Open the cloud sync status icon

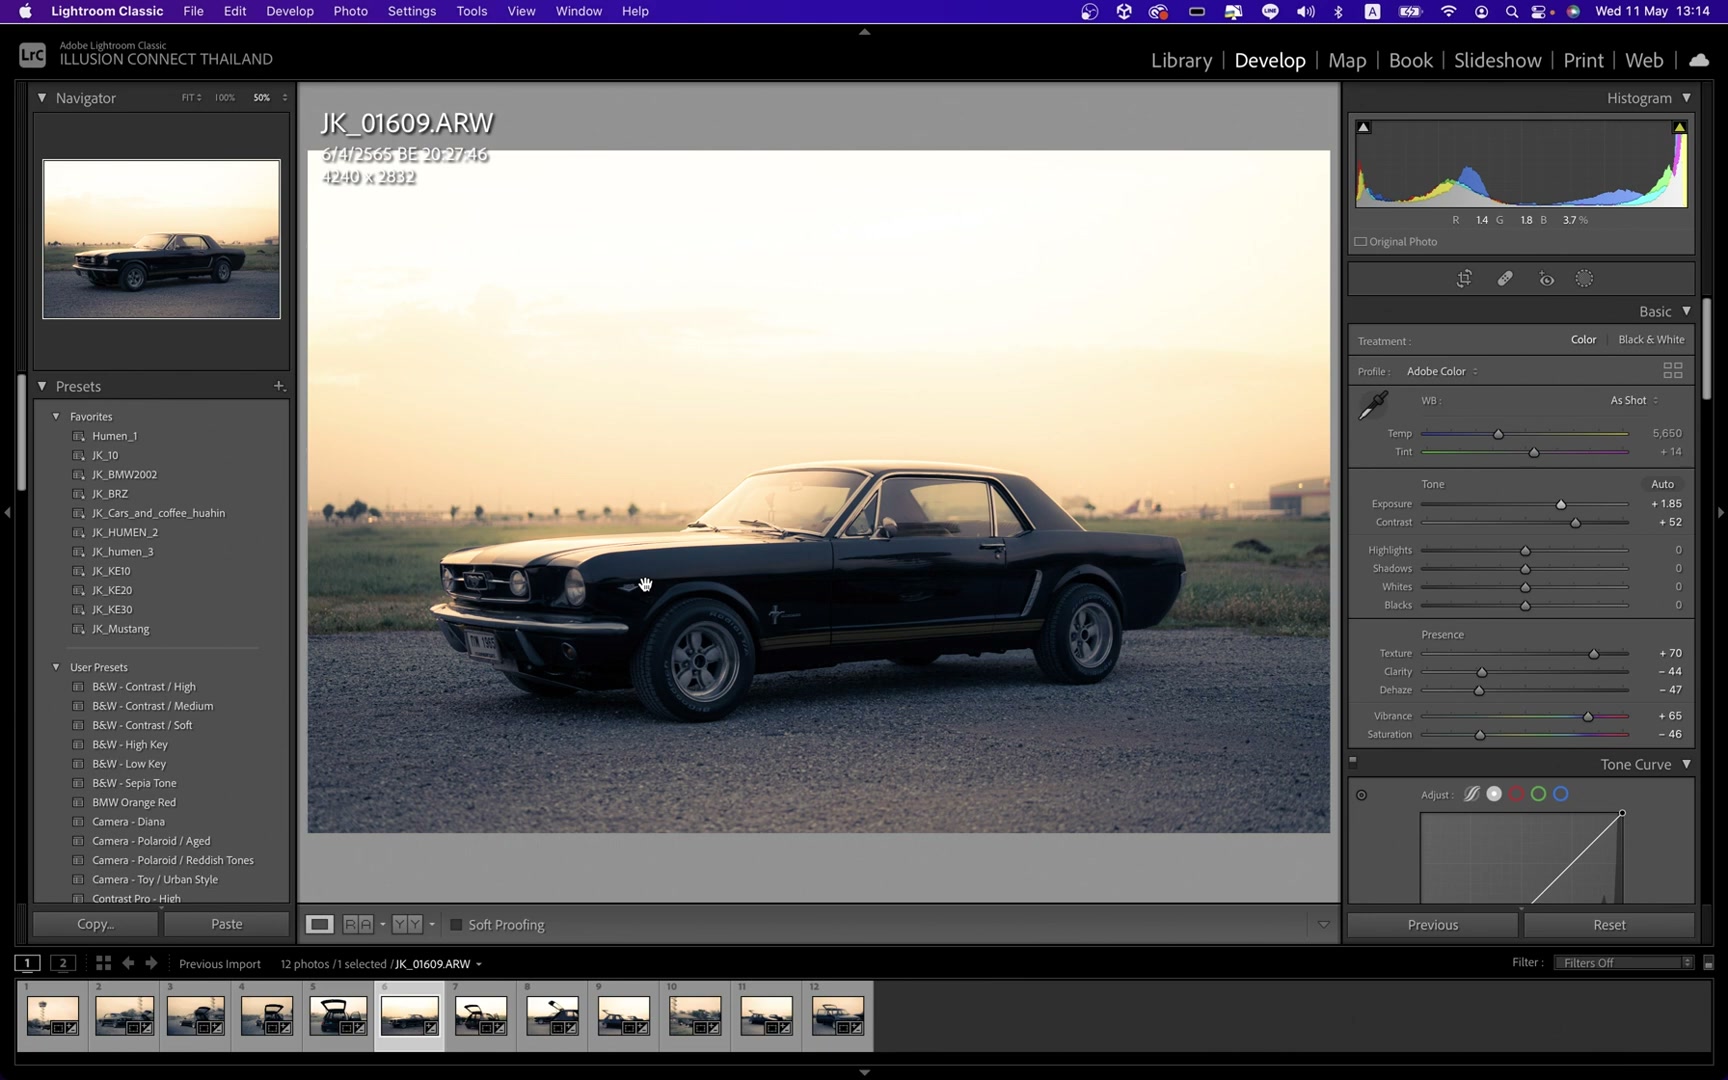coord(1698,60)
